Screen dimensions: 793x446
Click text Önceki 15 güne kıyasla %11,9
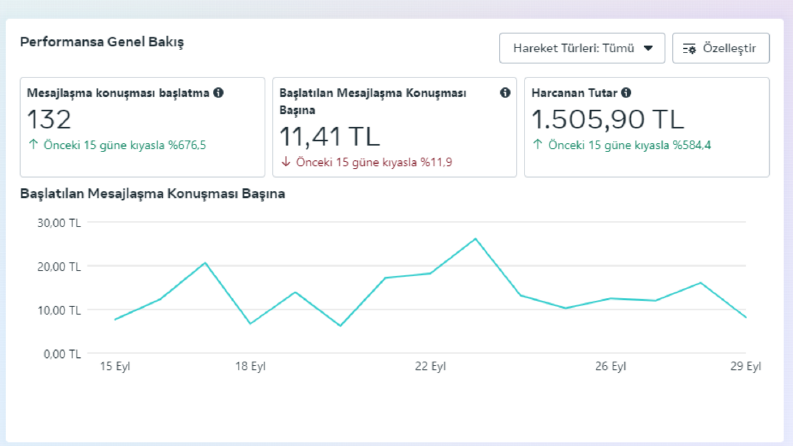(374, 162)
